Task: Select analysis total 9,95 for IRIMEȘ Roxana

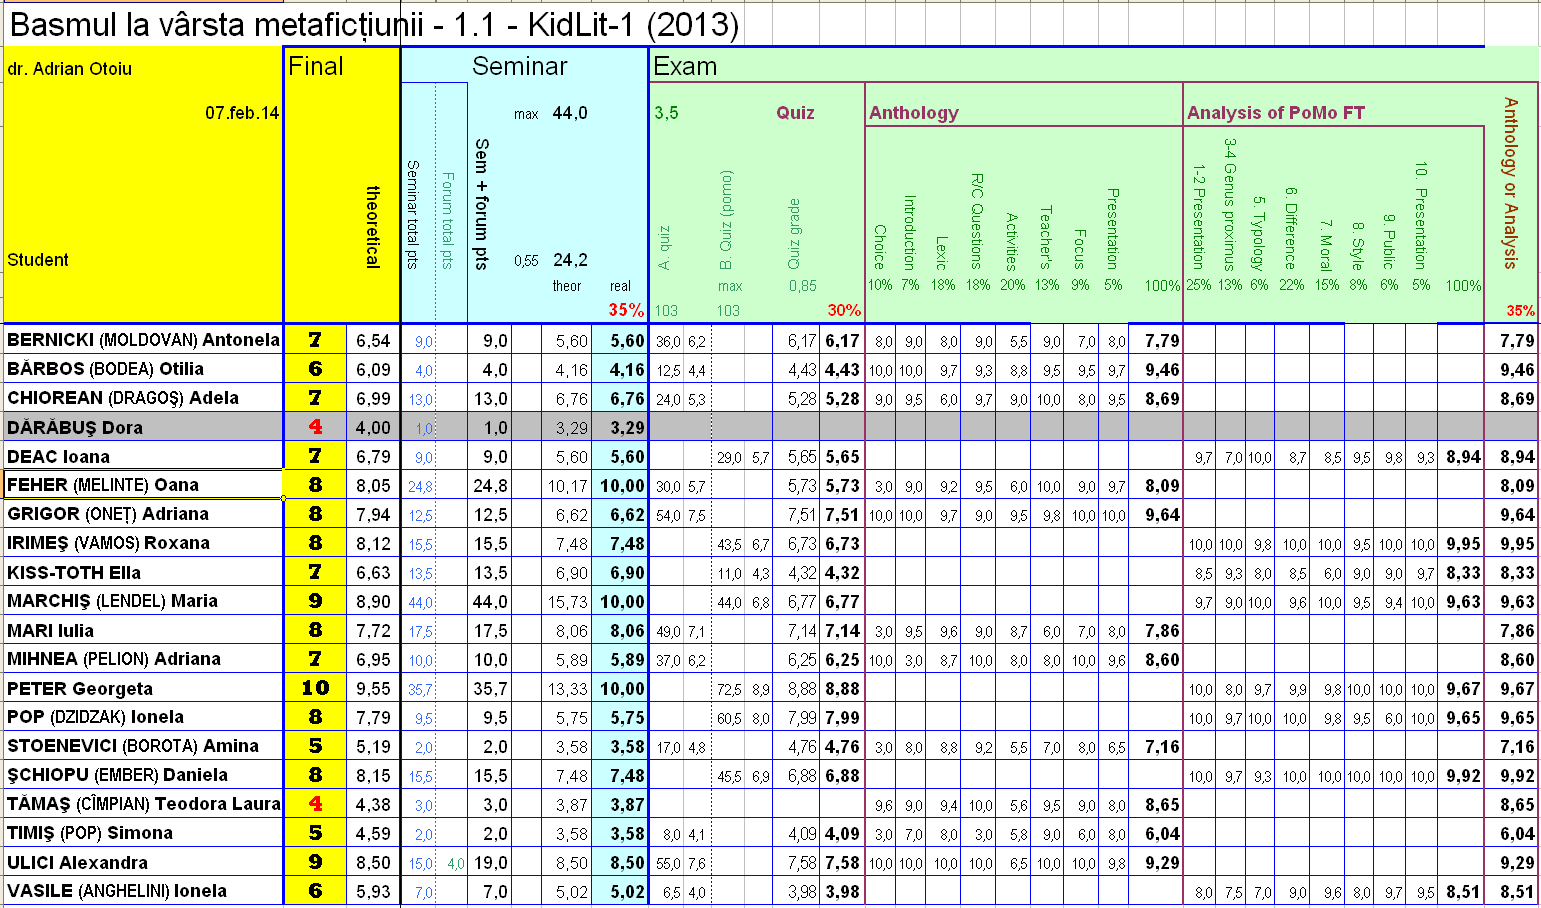Action: tap(1463, 544)
